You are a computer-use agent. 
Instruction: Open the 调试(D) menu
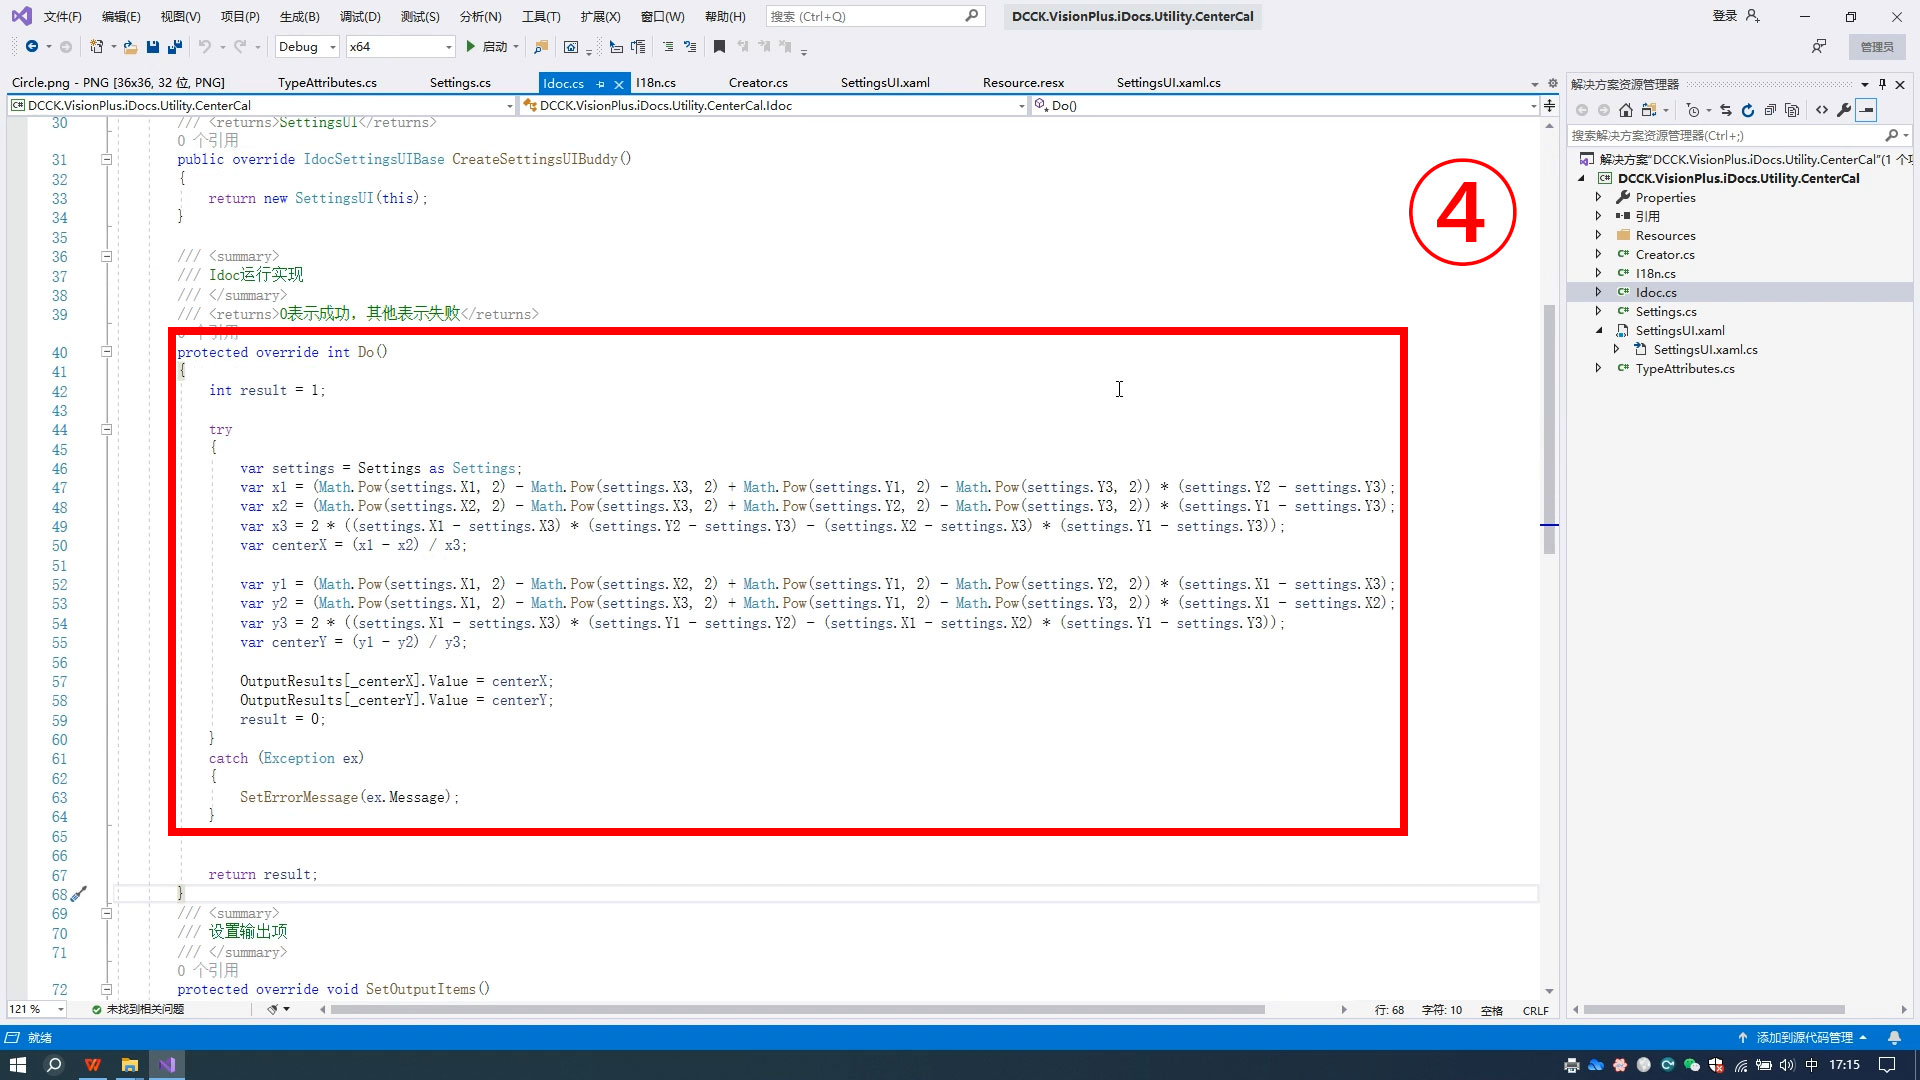[360, 16]
